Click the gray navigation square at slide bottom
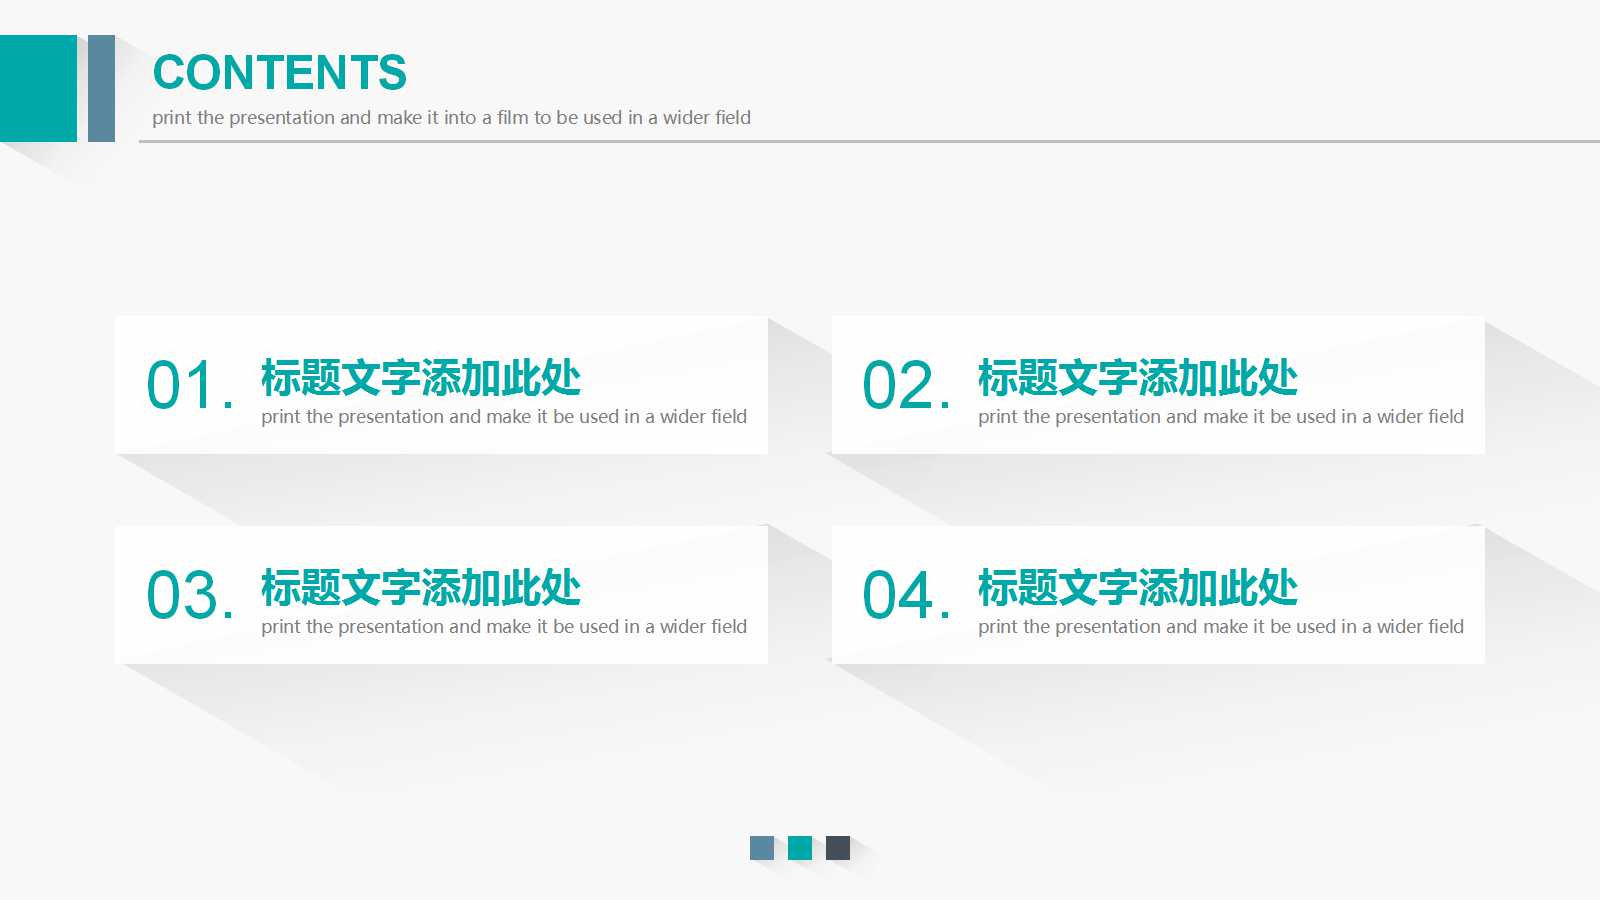 click(762, 847)
